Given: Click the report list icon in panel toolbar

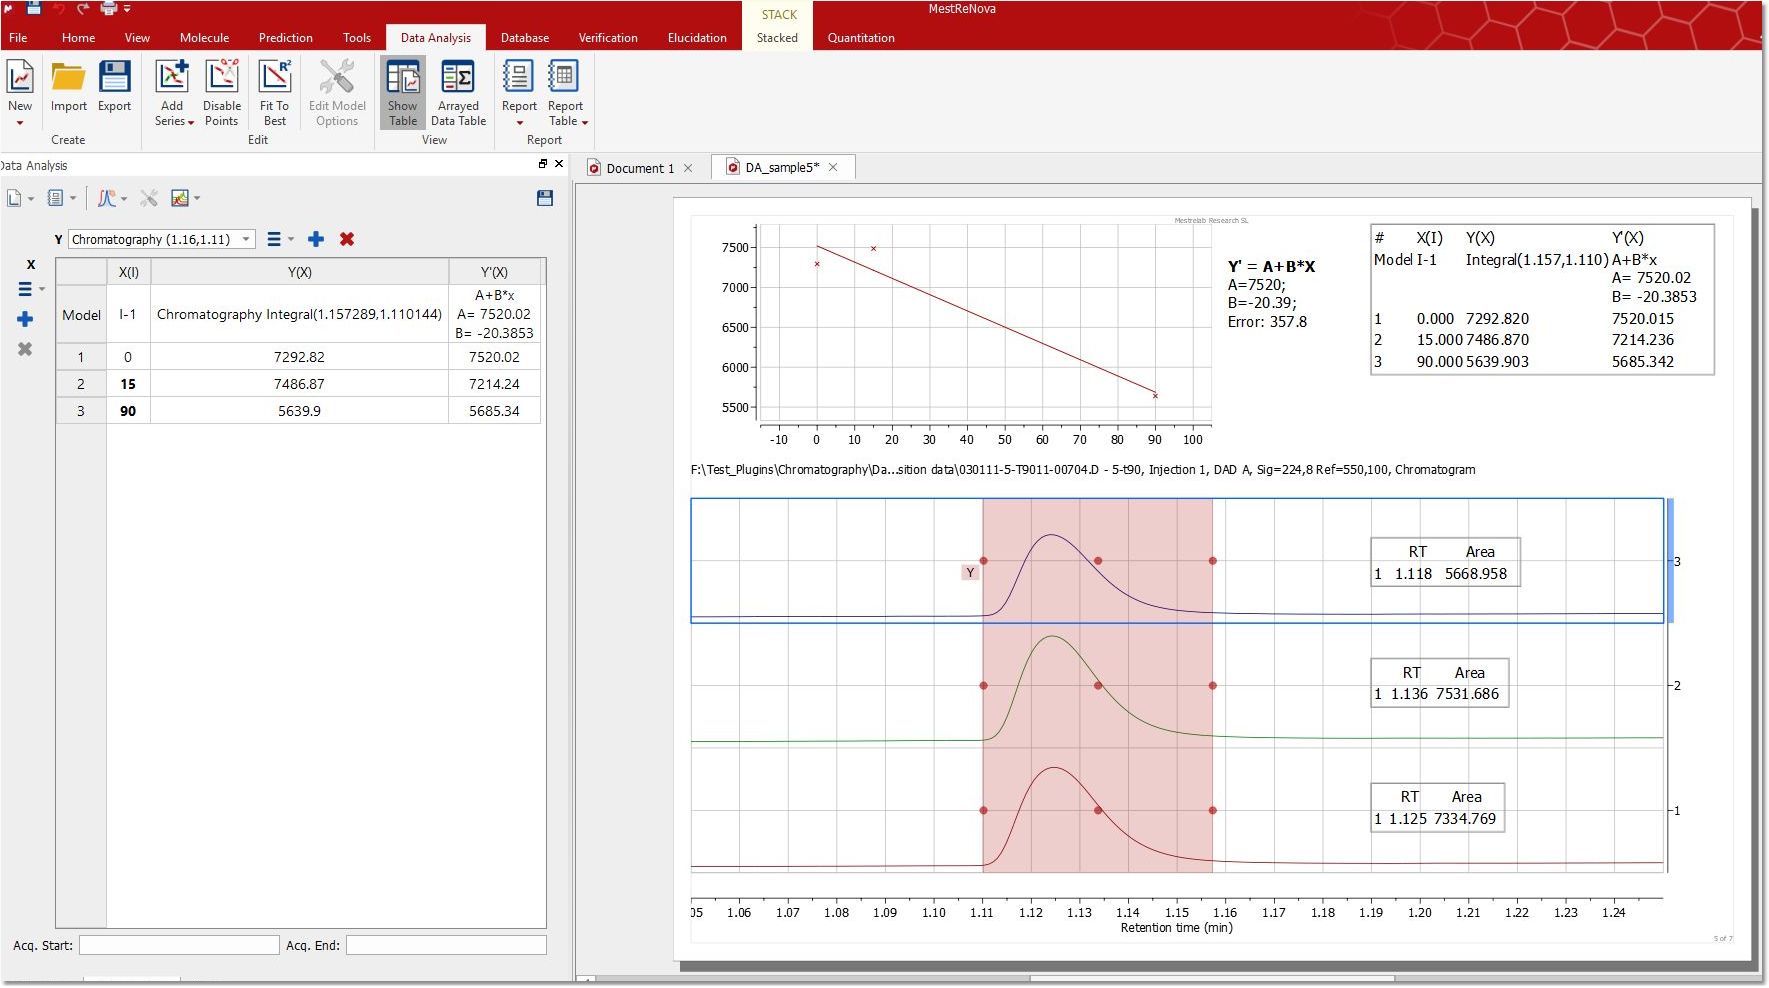Looking at the screenshot, I should (56, 198).
